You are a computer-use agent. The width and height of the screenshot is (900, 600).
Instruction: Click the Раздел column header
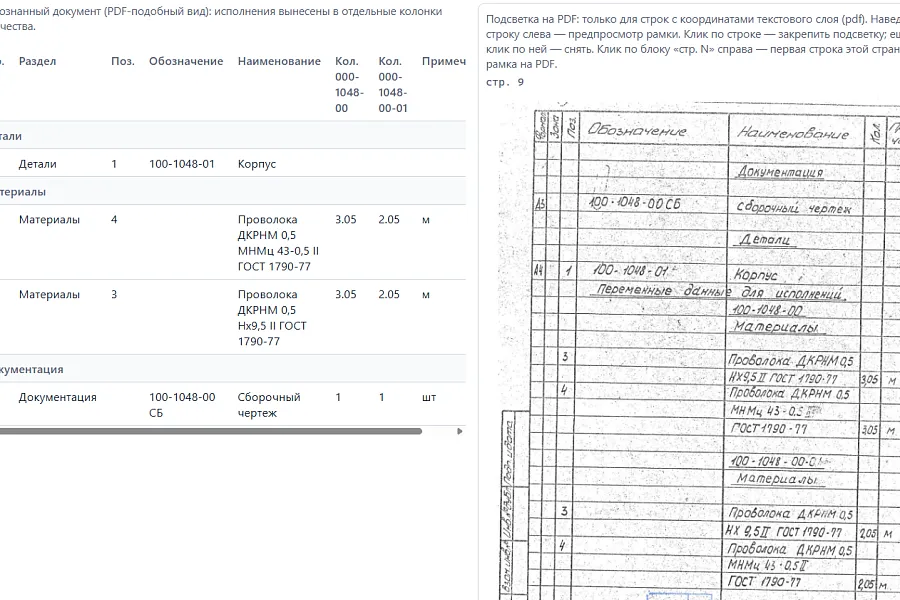tap(38, 61)
